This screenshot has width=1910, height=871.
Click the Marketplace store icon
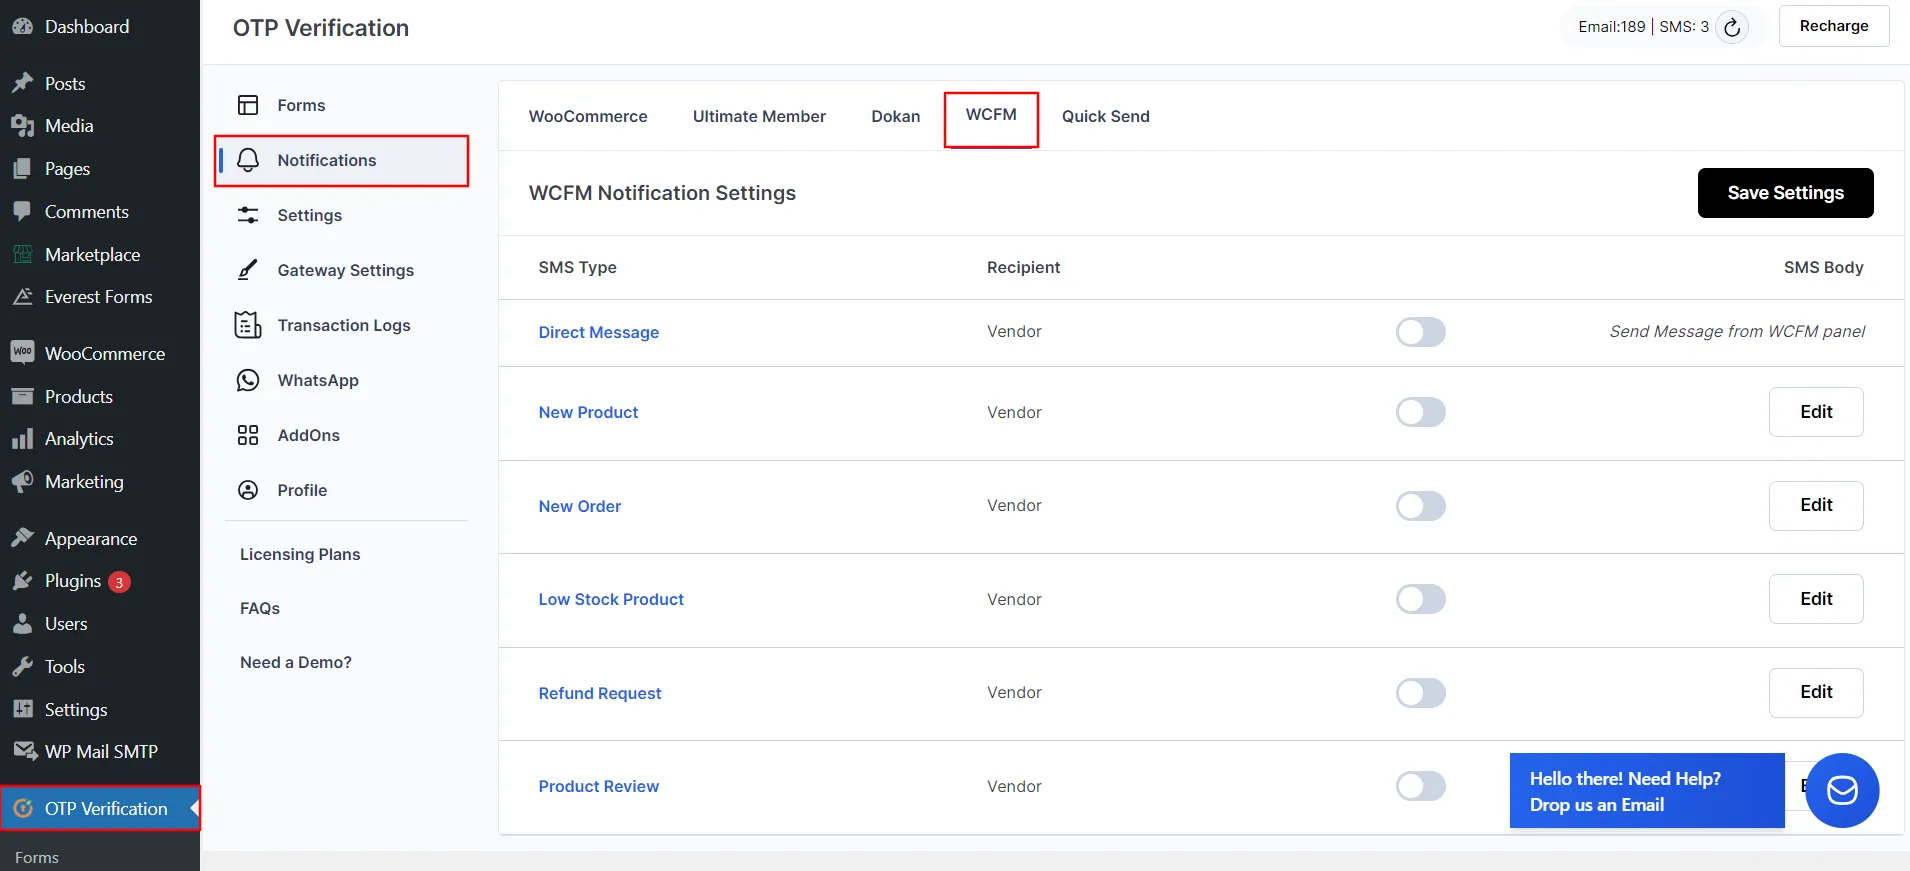[23, 254]
